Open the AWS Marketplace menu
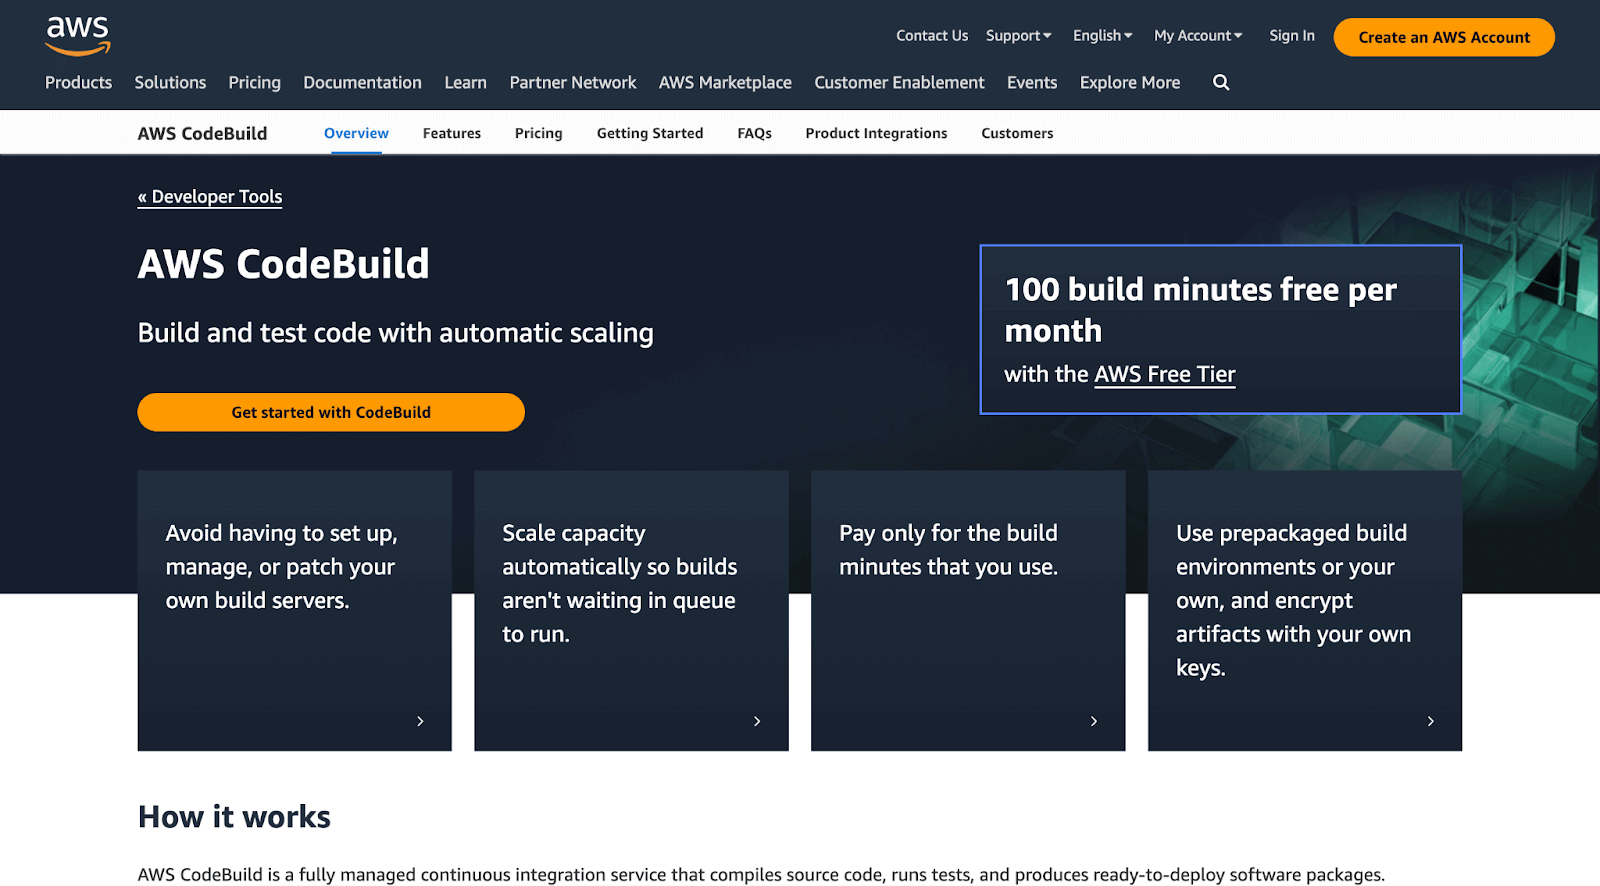The image size is (1600, 886). click(x=725, y=82)
